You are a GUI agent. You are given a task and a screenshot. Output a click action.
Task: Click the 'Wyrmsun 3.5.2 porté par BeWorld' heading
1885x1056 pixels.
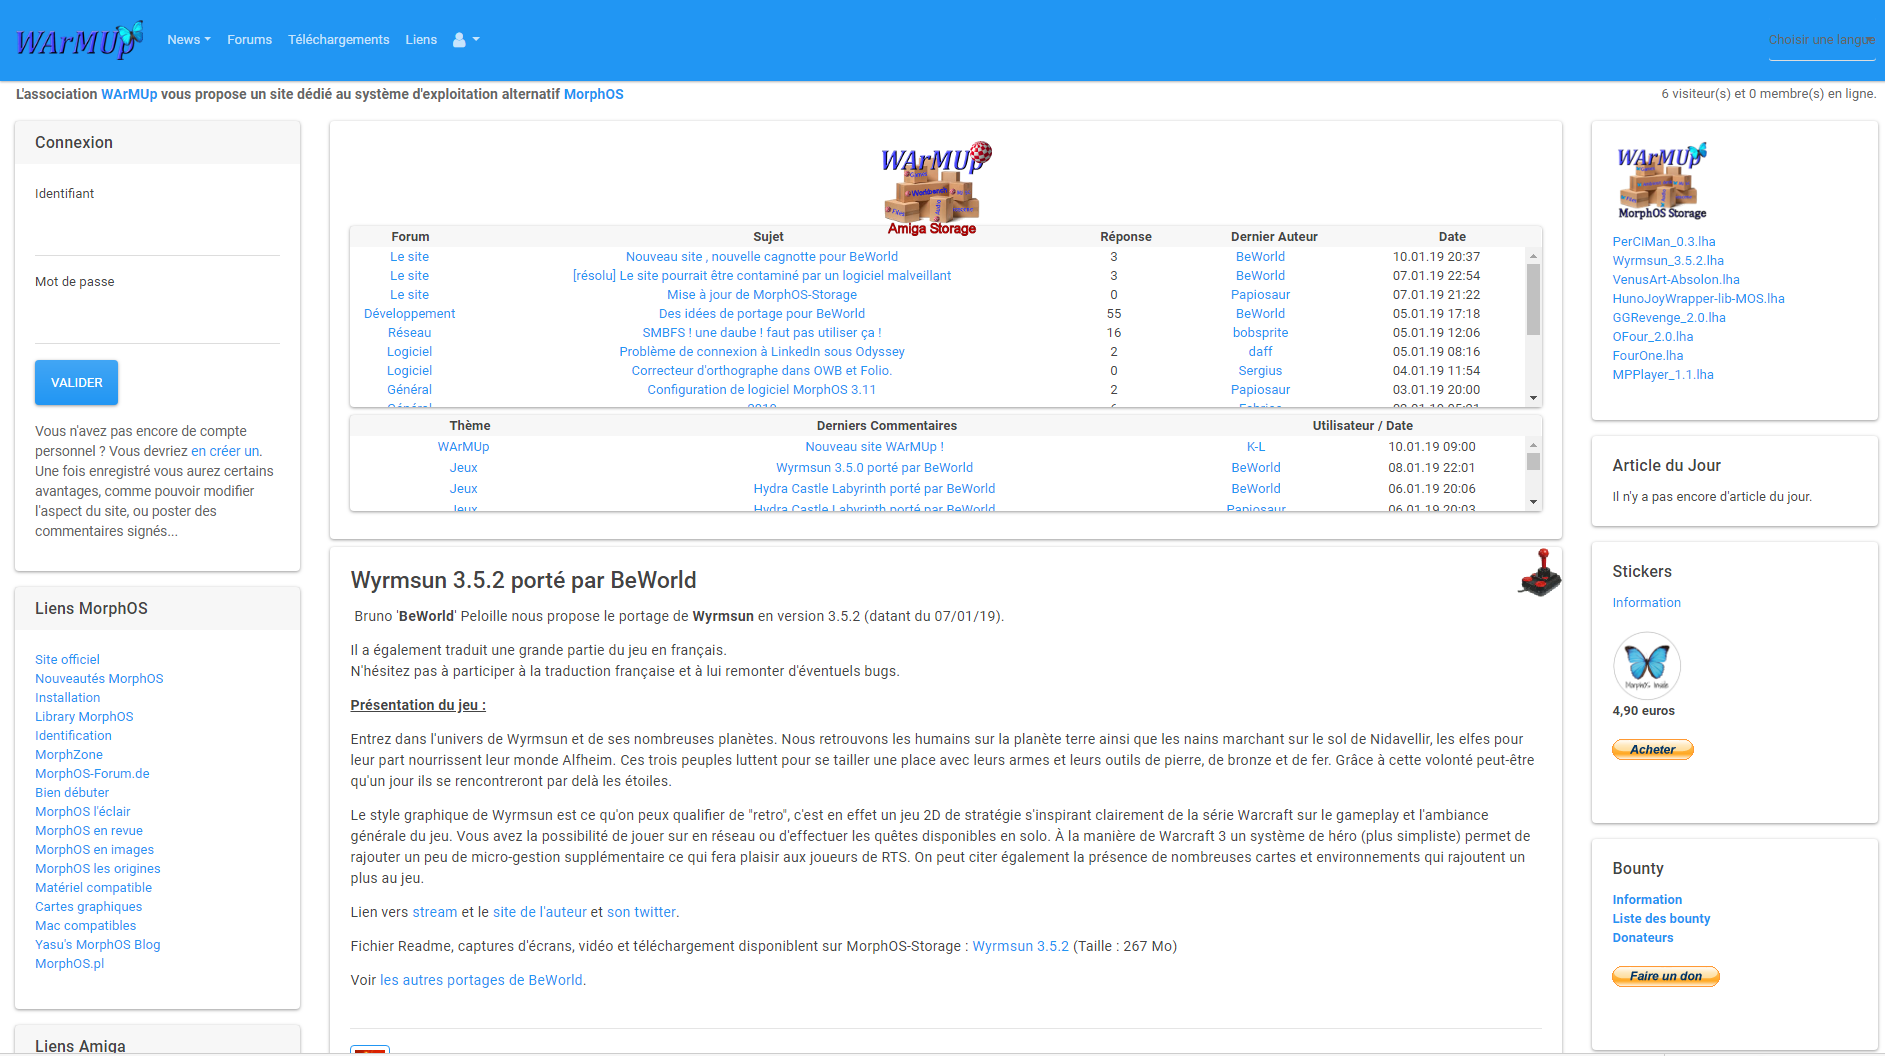(x=523, y=580)
